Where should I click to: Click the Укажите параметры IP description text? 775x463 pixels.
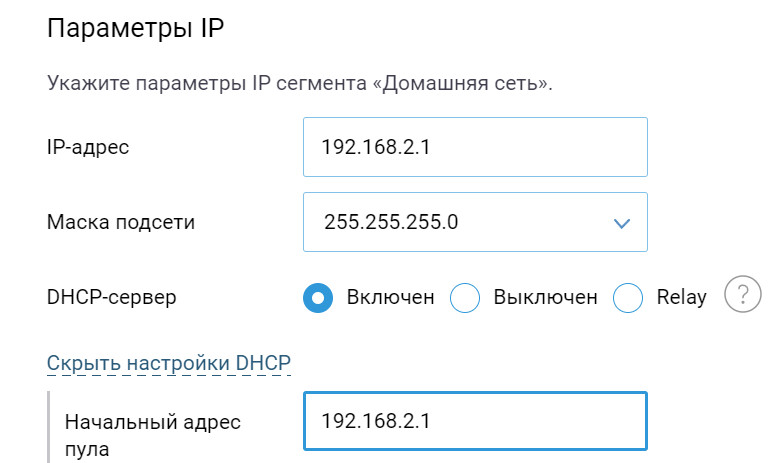coord(200,82)
